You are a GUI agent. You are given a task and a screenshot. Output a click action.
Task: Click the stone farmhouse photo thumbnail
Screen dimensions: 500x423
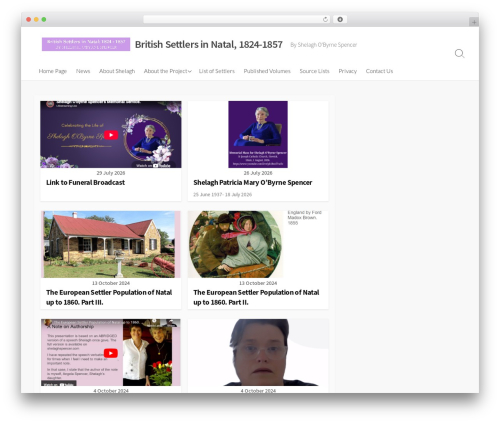[111, 244]
